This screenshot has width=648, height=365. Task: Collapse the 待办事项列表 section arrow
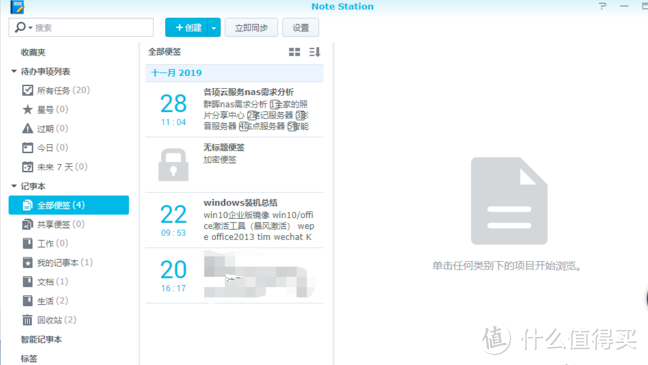tap(14, 72)
